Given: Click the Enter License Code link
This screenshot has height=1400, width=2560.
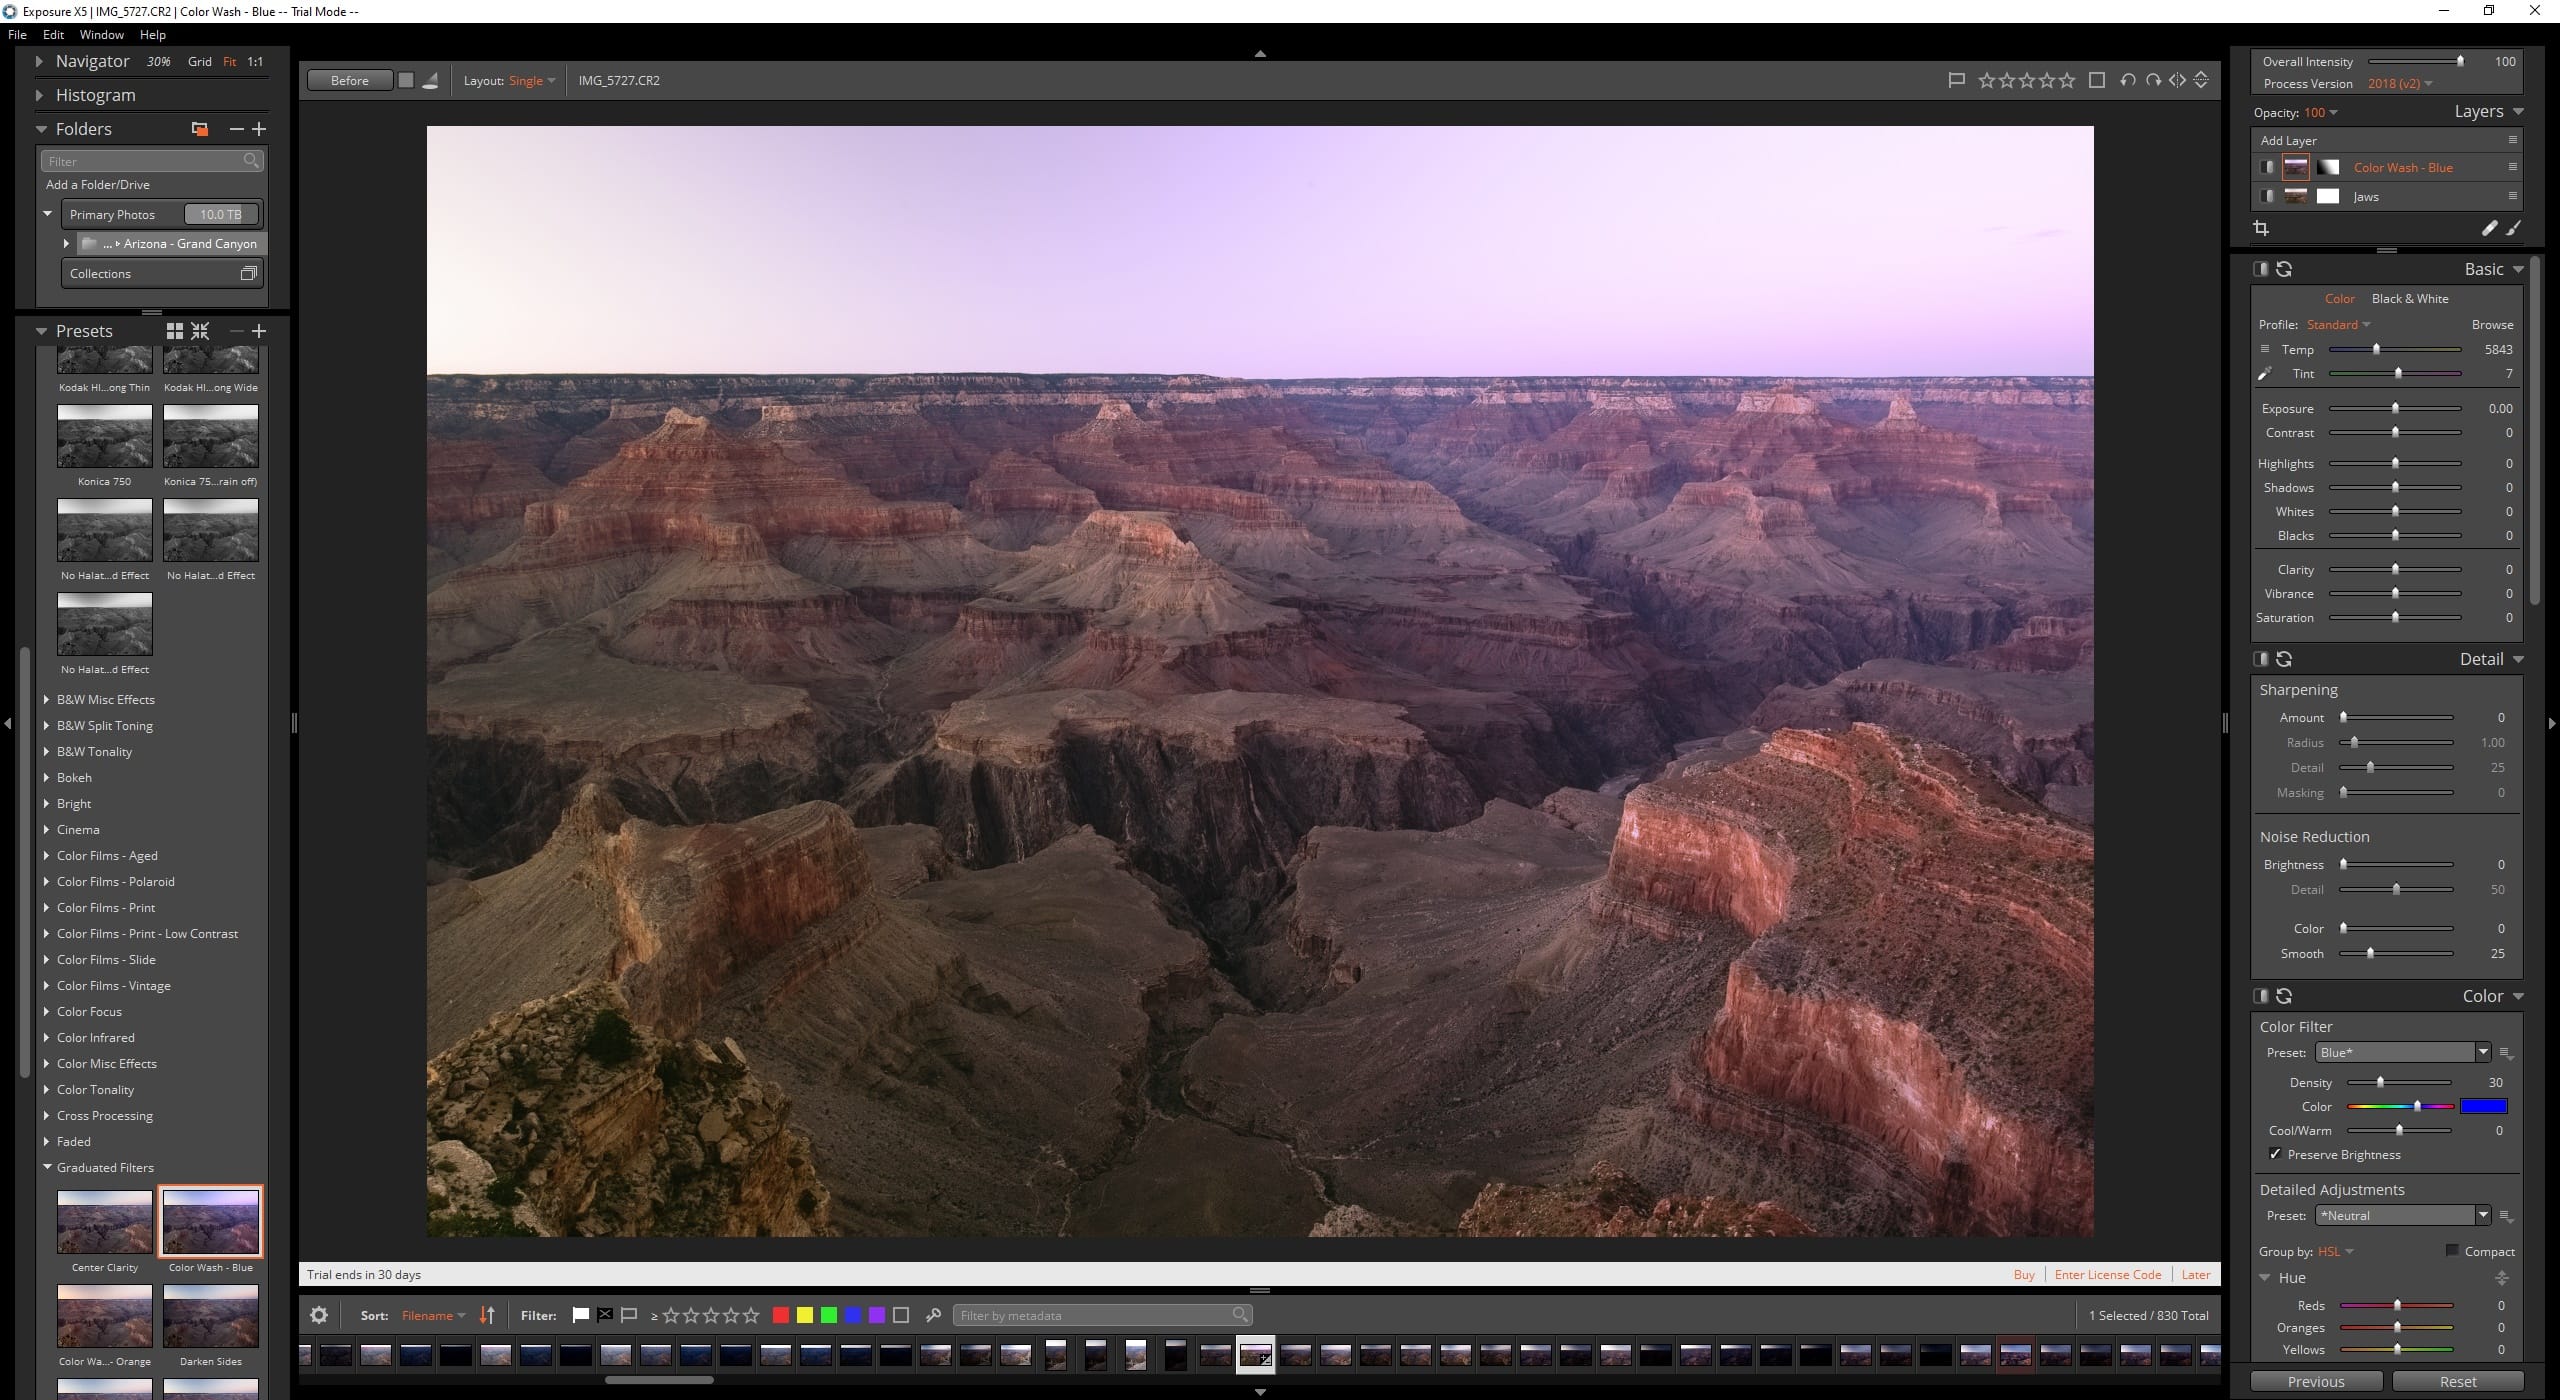Looking at the screenshot, I should coord(2107,1274).
